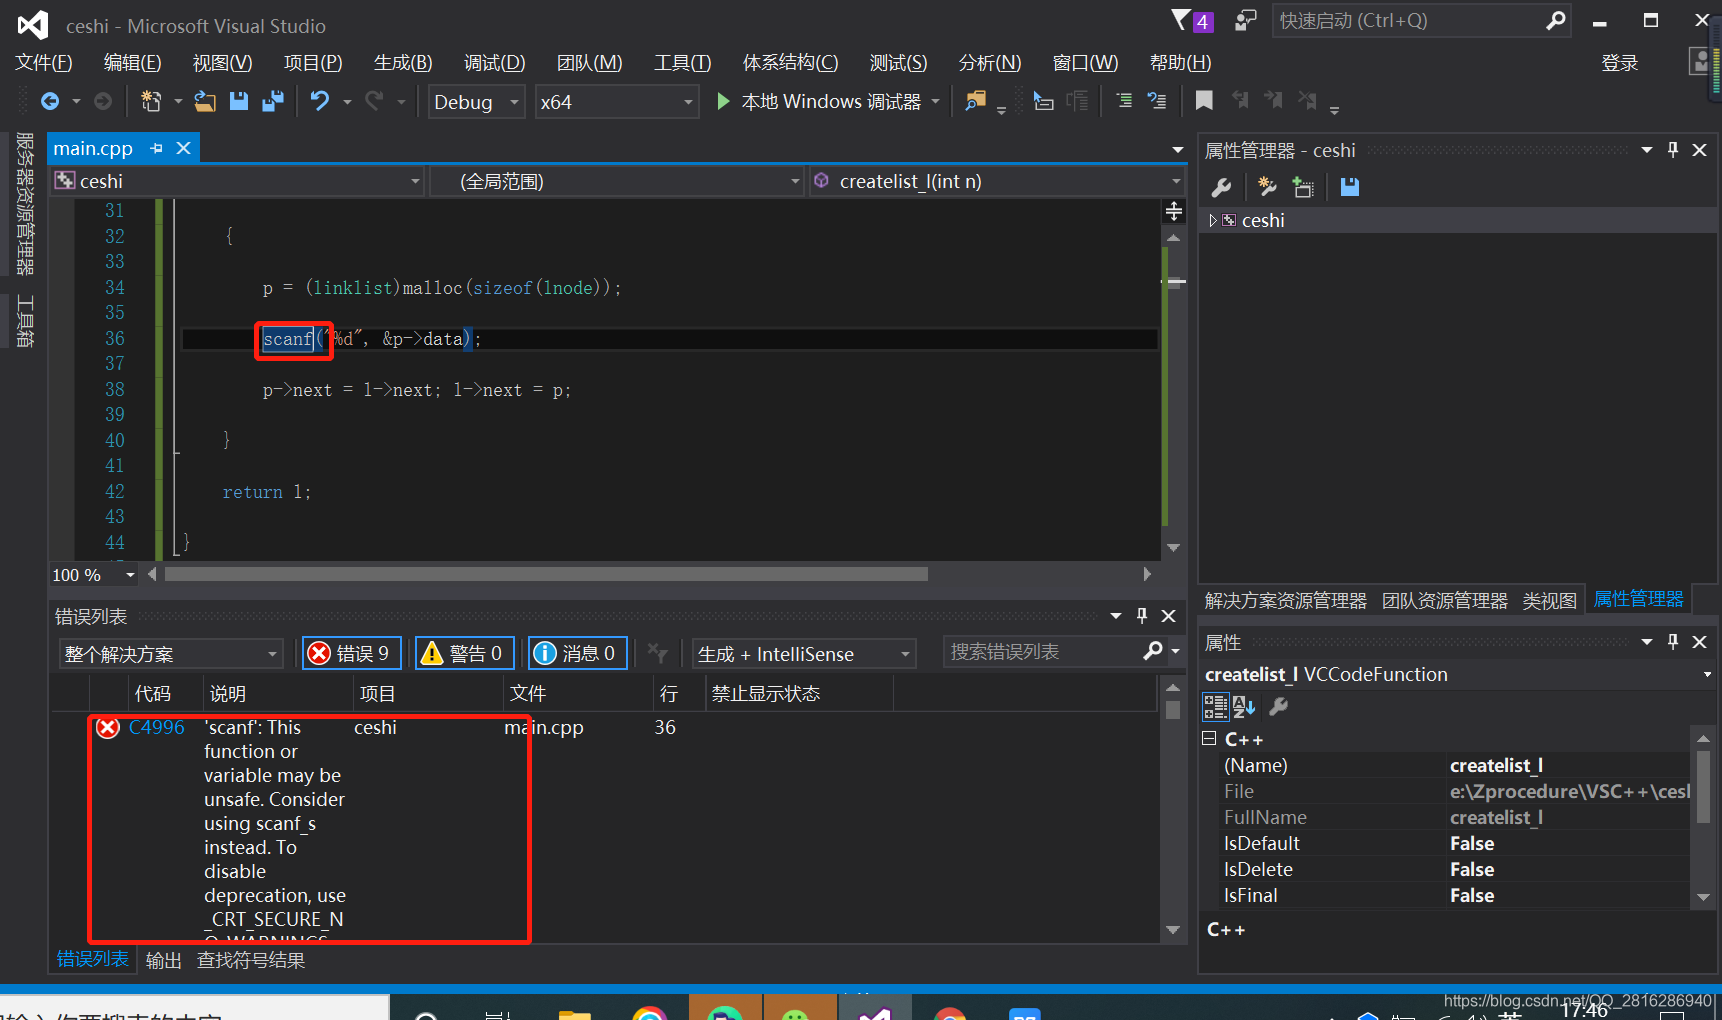Switch to the 团队资源管理器 tab
This screenshot has height=1020, width=1722.
click(x=1444, y=600)
